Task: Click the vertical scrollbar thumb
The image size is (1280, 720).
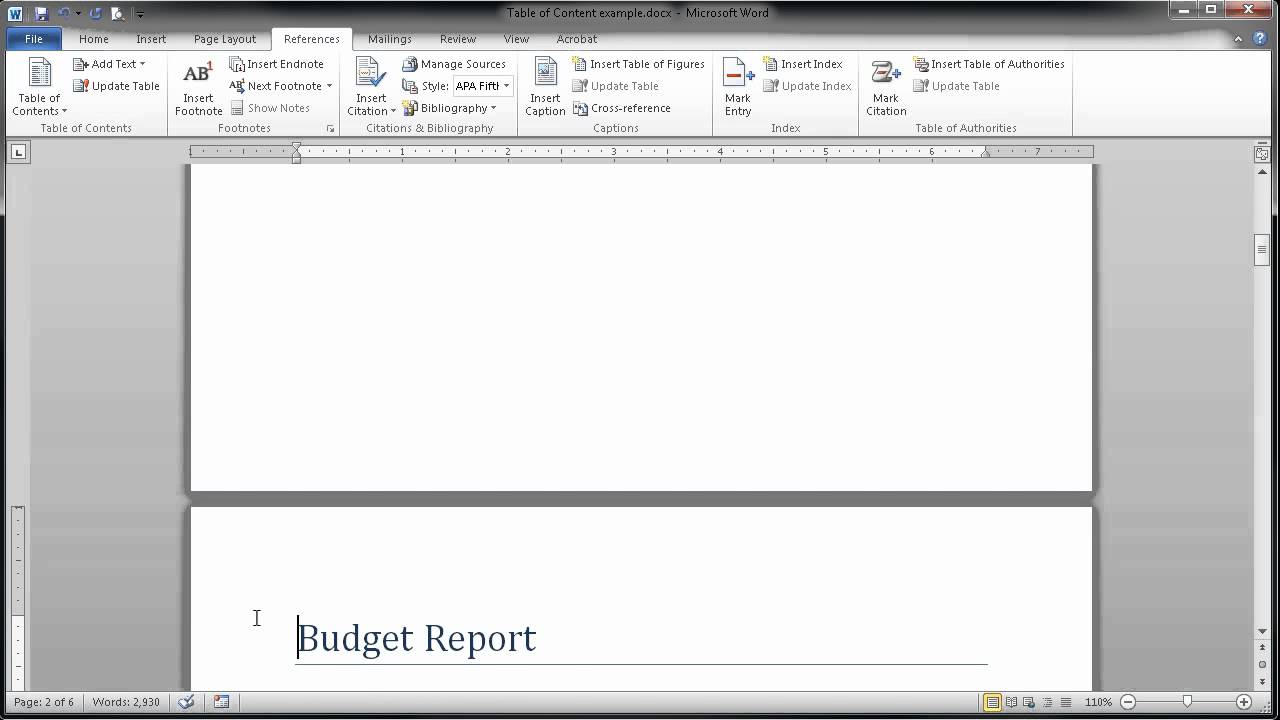Action: [1261, 249]
